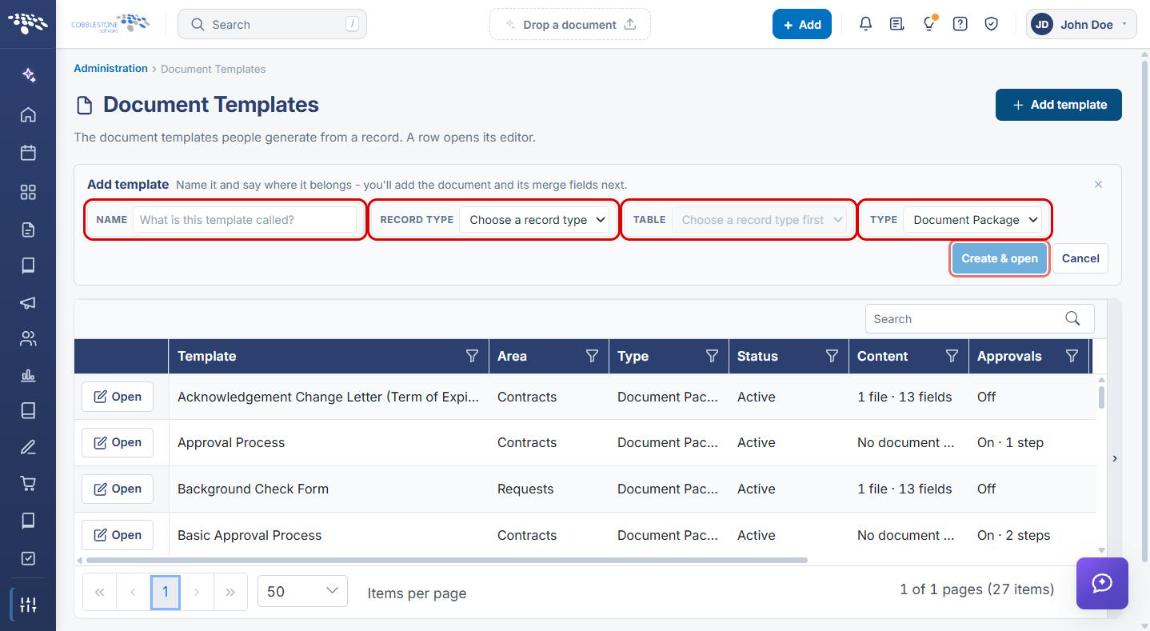
Task: Filter the Type column
Action: (711, 356)
